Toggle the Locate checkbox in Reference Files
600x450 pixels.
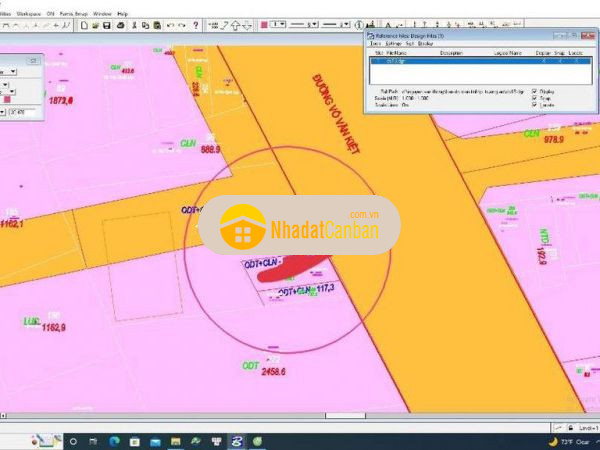click(535, 105)
